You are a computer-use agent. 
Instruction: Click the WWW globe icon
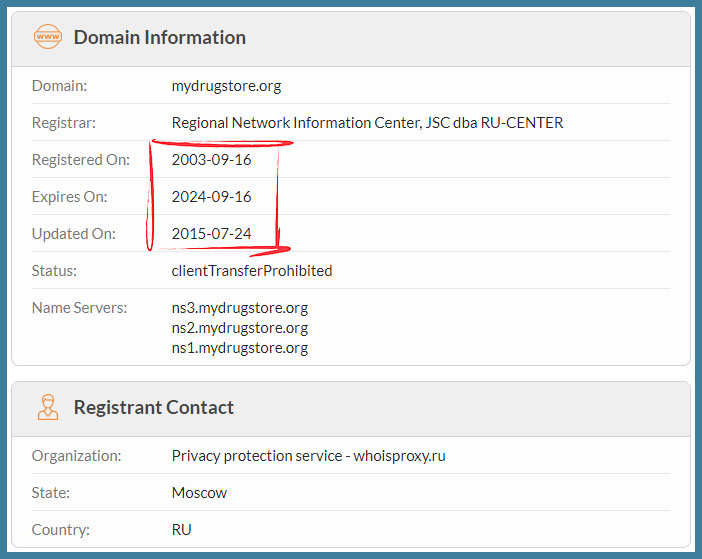(x=47, y=38)
